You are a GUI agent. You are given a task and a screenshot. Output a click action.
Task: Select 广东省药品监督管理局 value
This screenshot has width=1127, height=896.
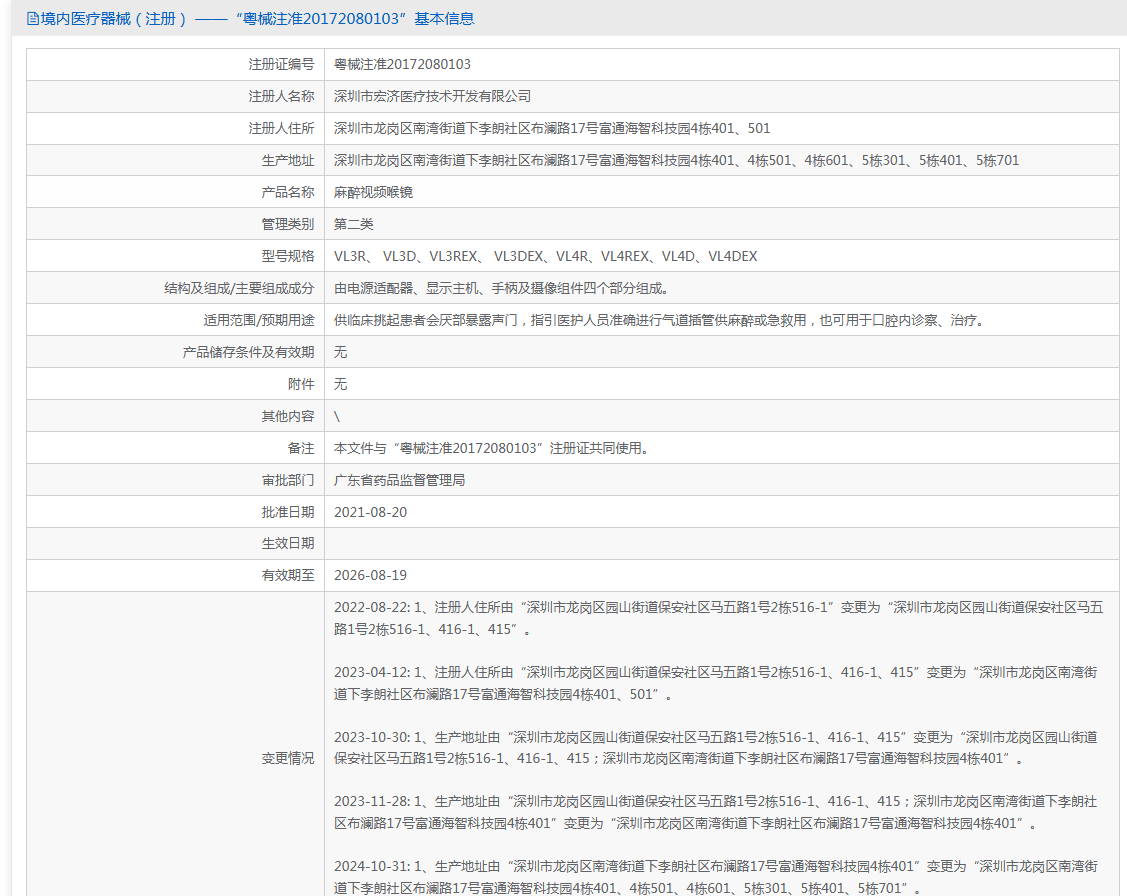(x=400, y=480)
